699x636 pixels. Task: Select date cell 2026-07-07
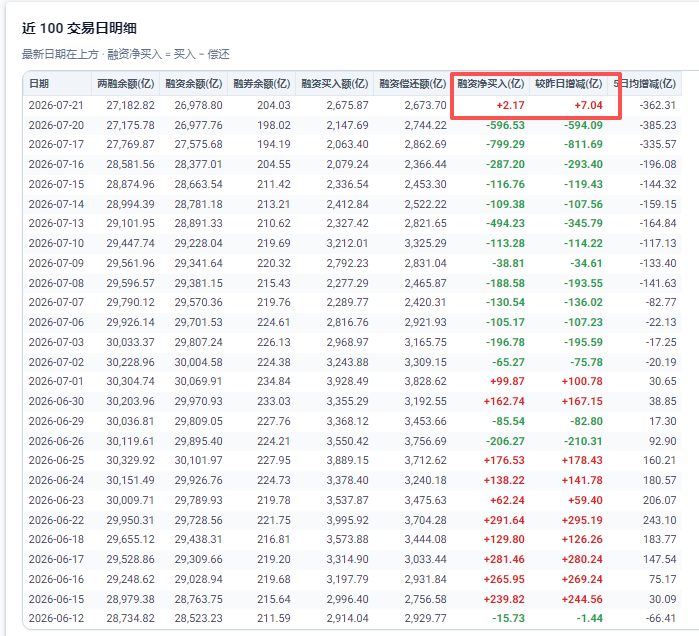56,303
